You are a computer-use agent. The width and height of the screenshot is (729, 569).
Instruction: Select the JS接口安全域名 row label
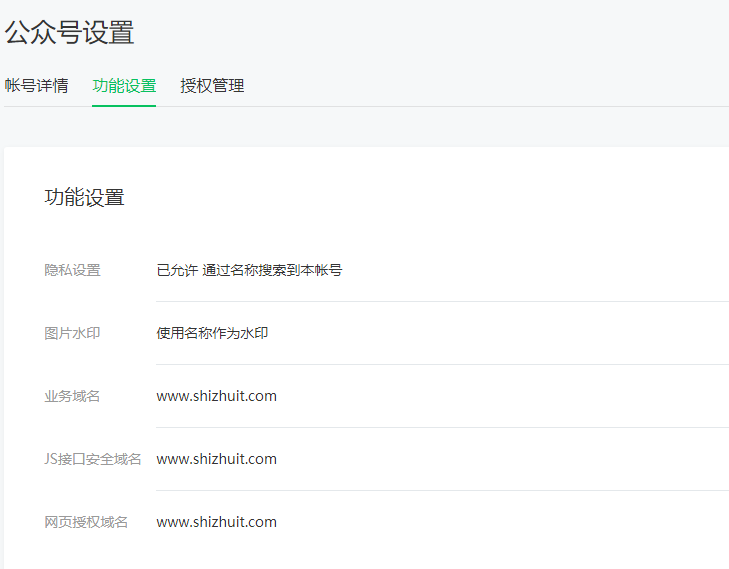click(93, 459)
